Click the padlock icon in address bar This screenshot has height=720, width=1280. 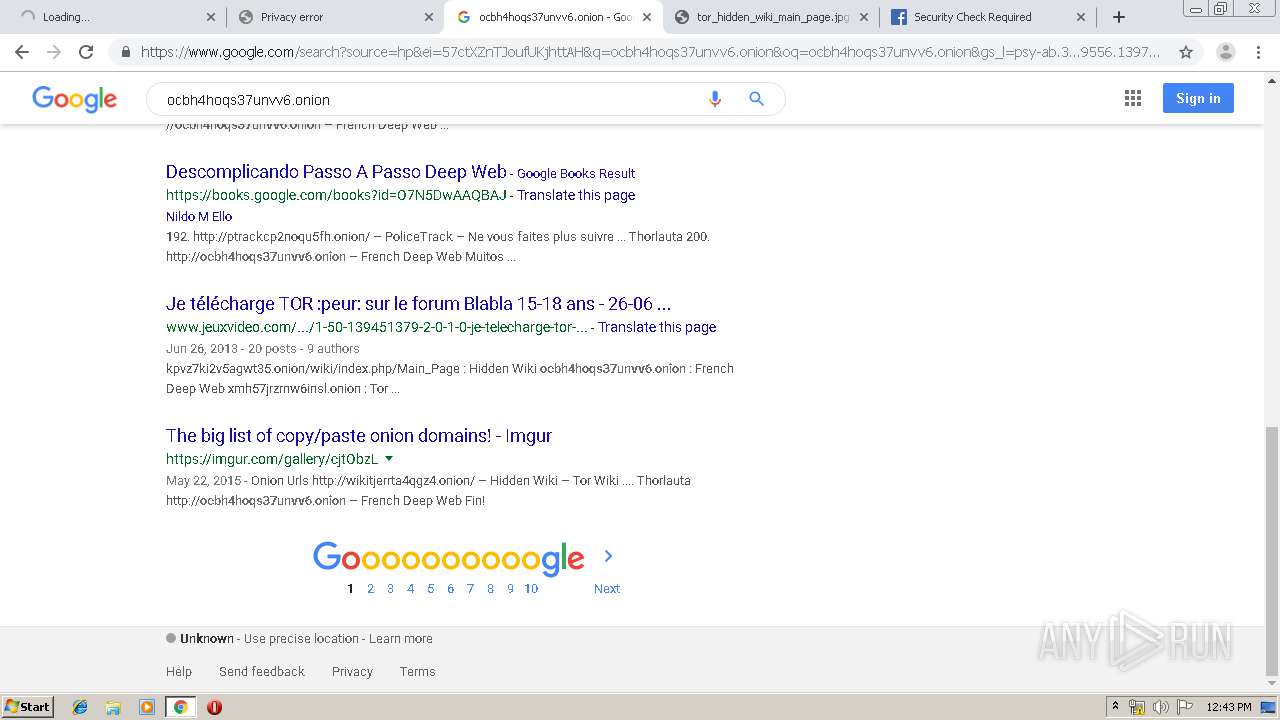point(125,52)
